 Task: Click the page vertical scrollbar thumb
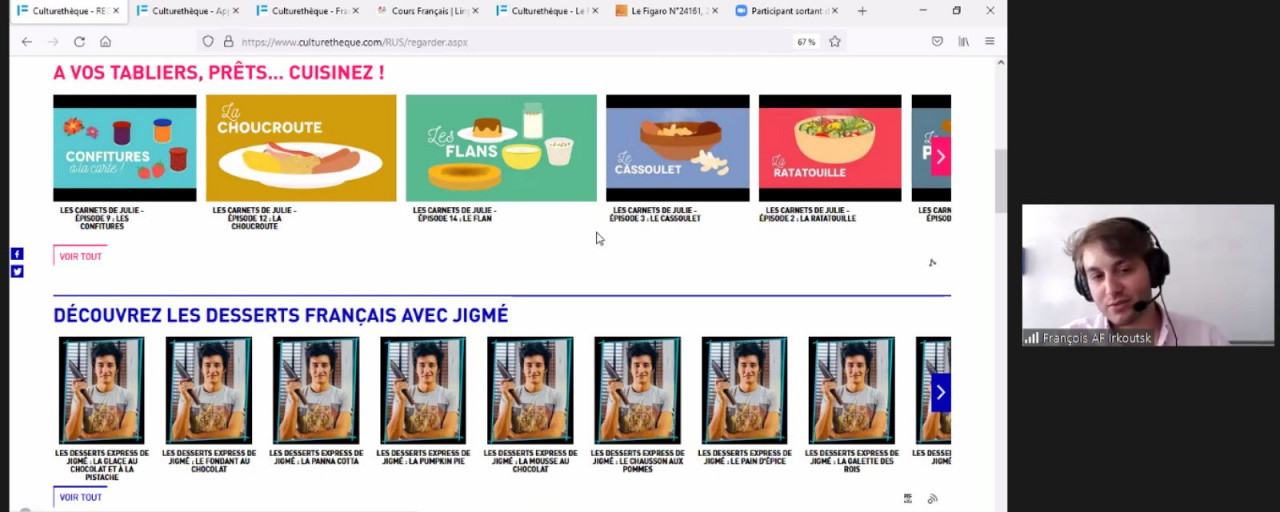coord(1001,180)
